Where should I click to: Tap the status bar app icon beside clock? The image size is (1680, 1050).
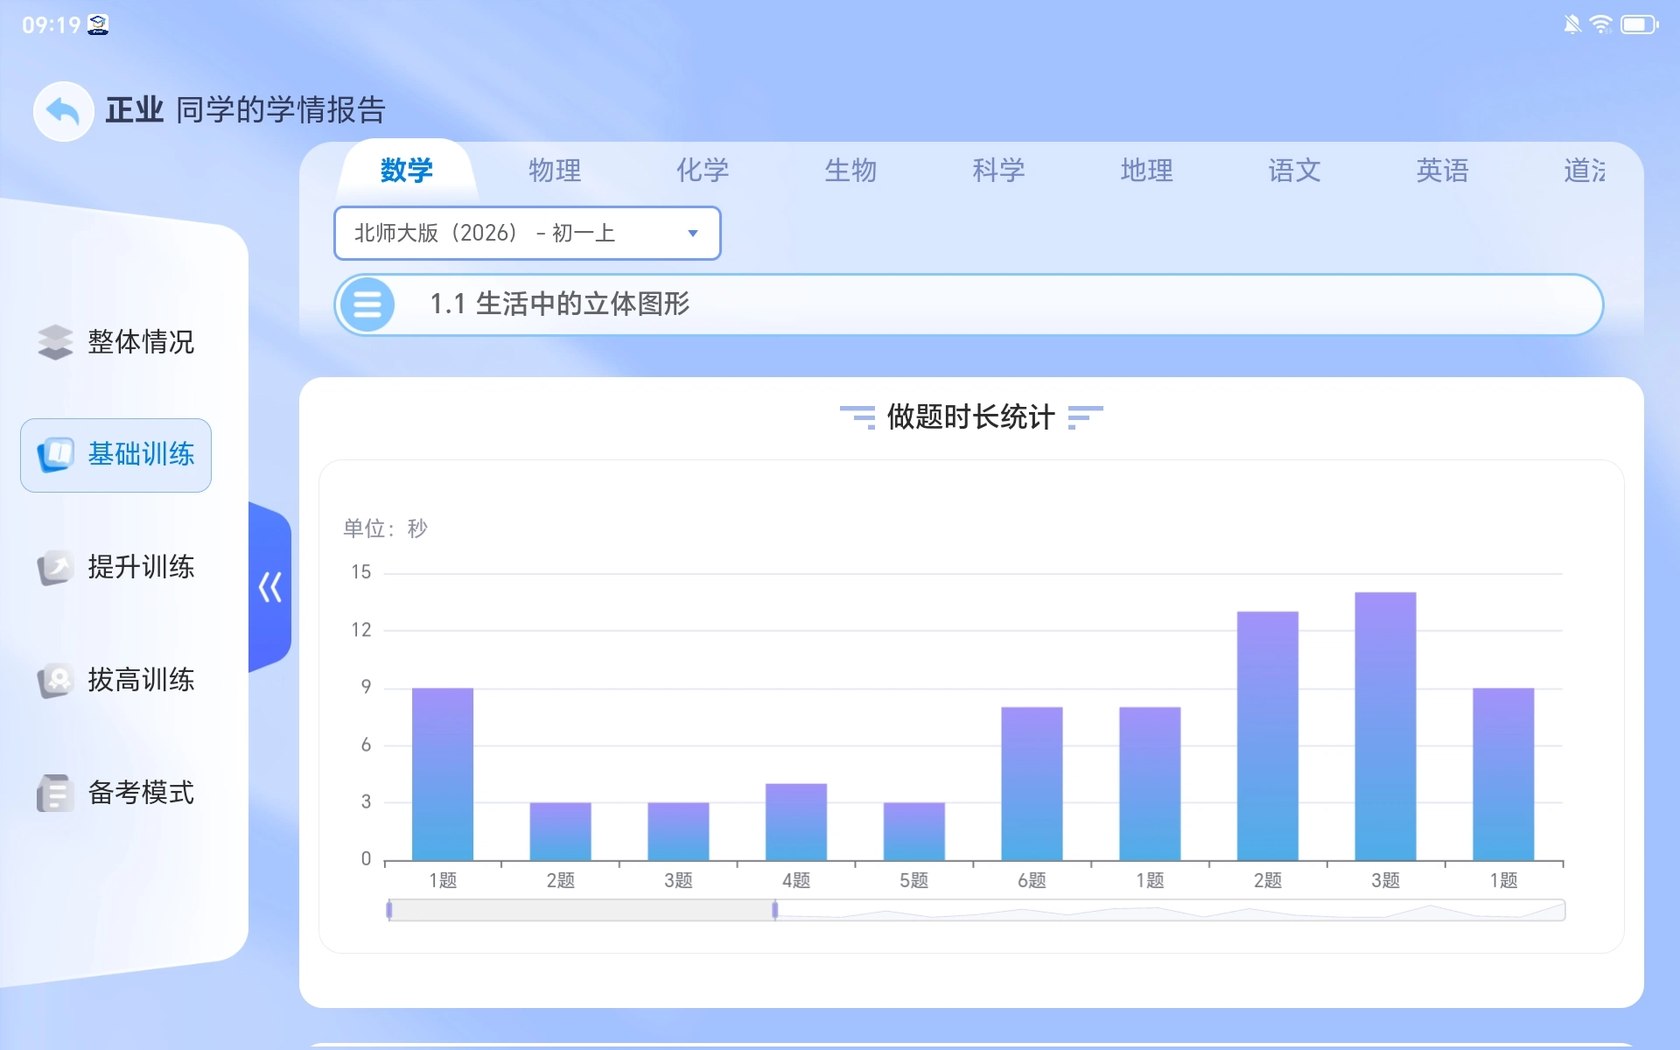coord(98,25)
